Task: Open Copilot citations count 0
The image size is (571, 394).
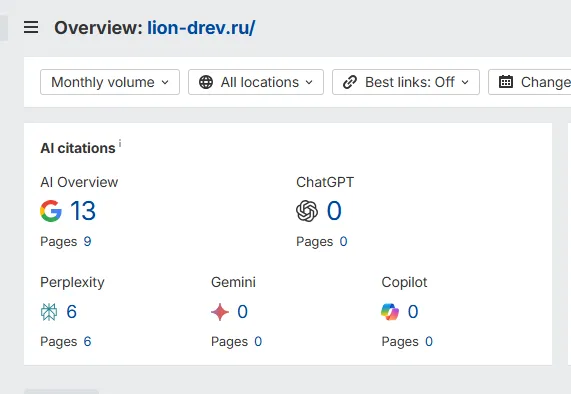Action: coord(413,312)
